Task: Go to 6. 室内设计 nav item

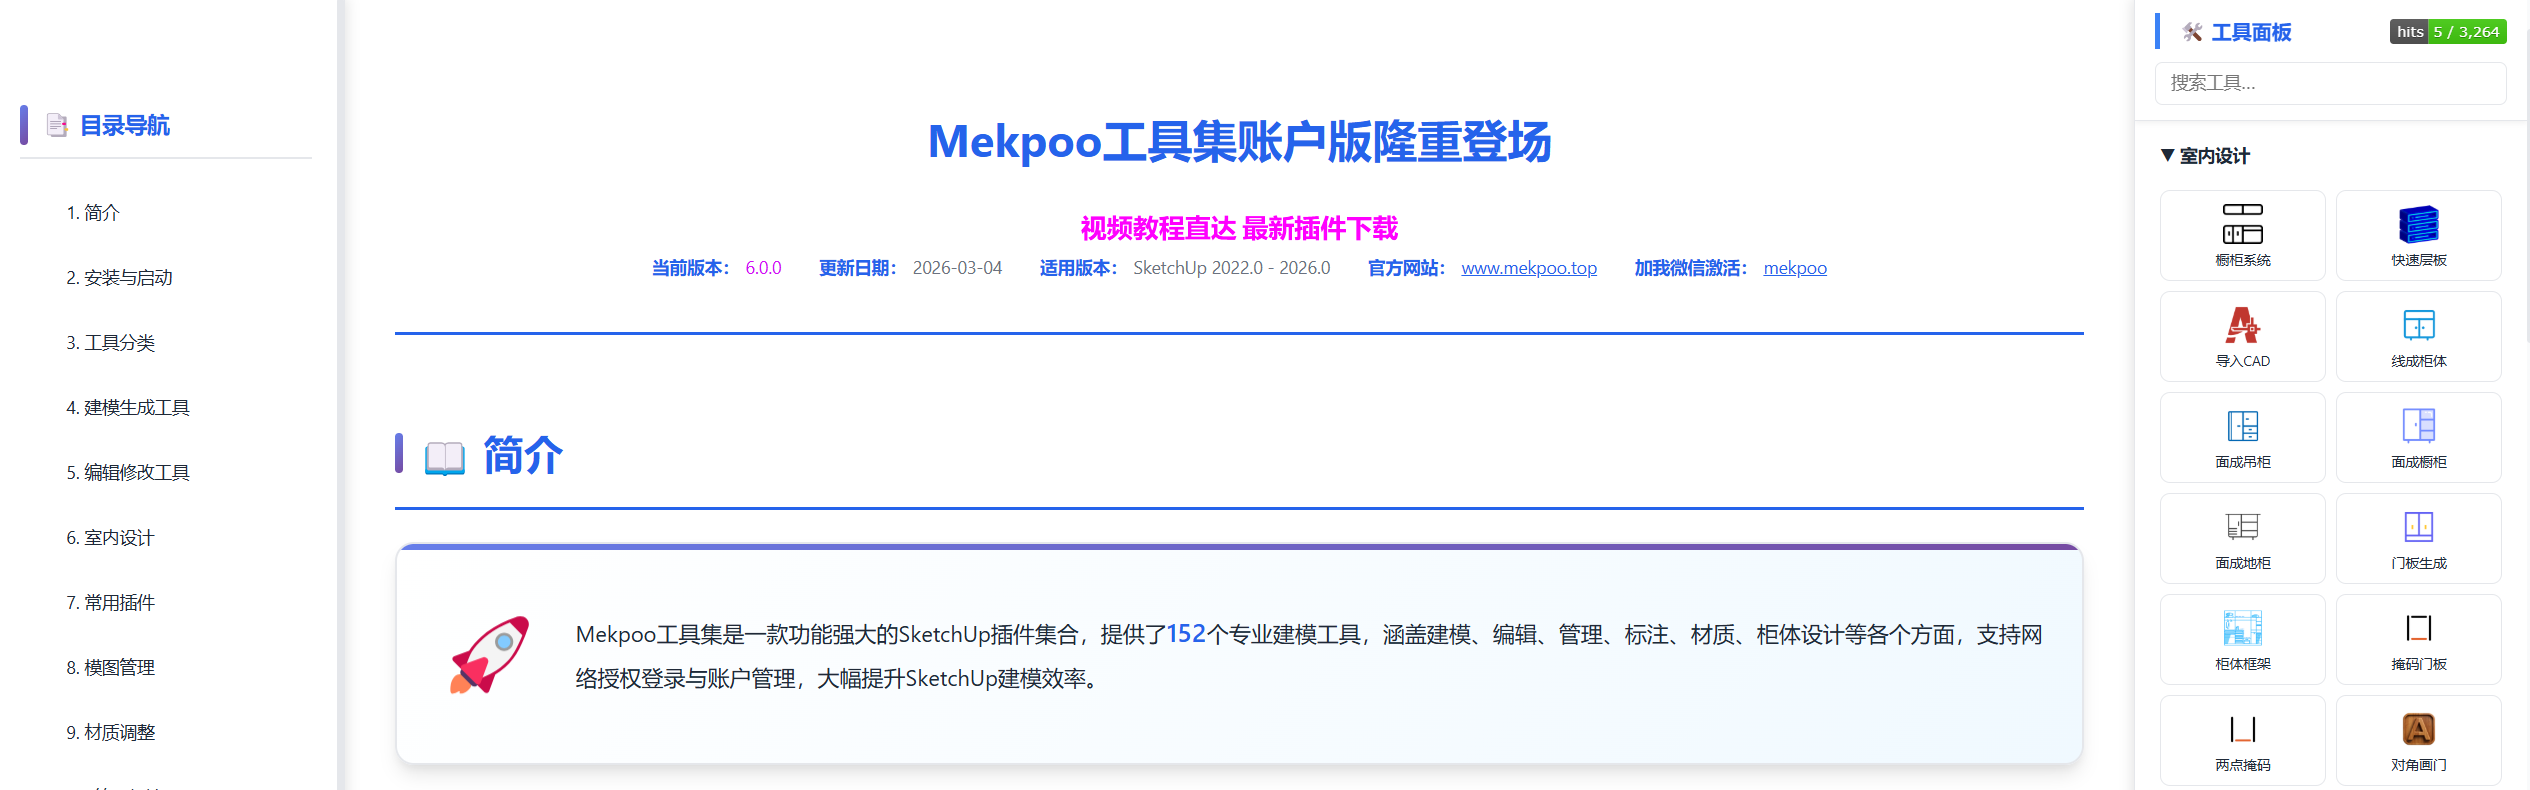Action: click(x=110, y=538)
